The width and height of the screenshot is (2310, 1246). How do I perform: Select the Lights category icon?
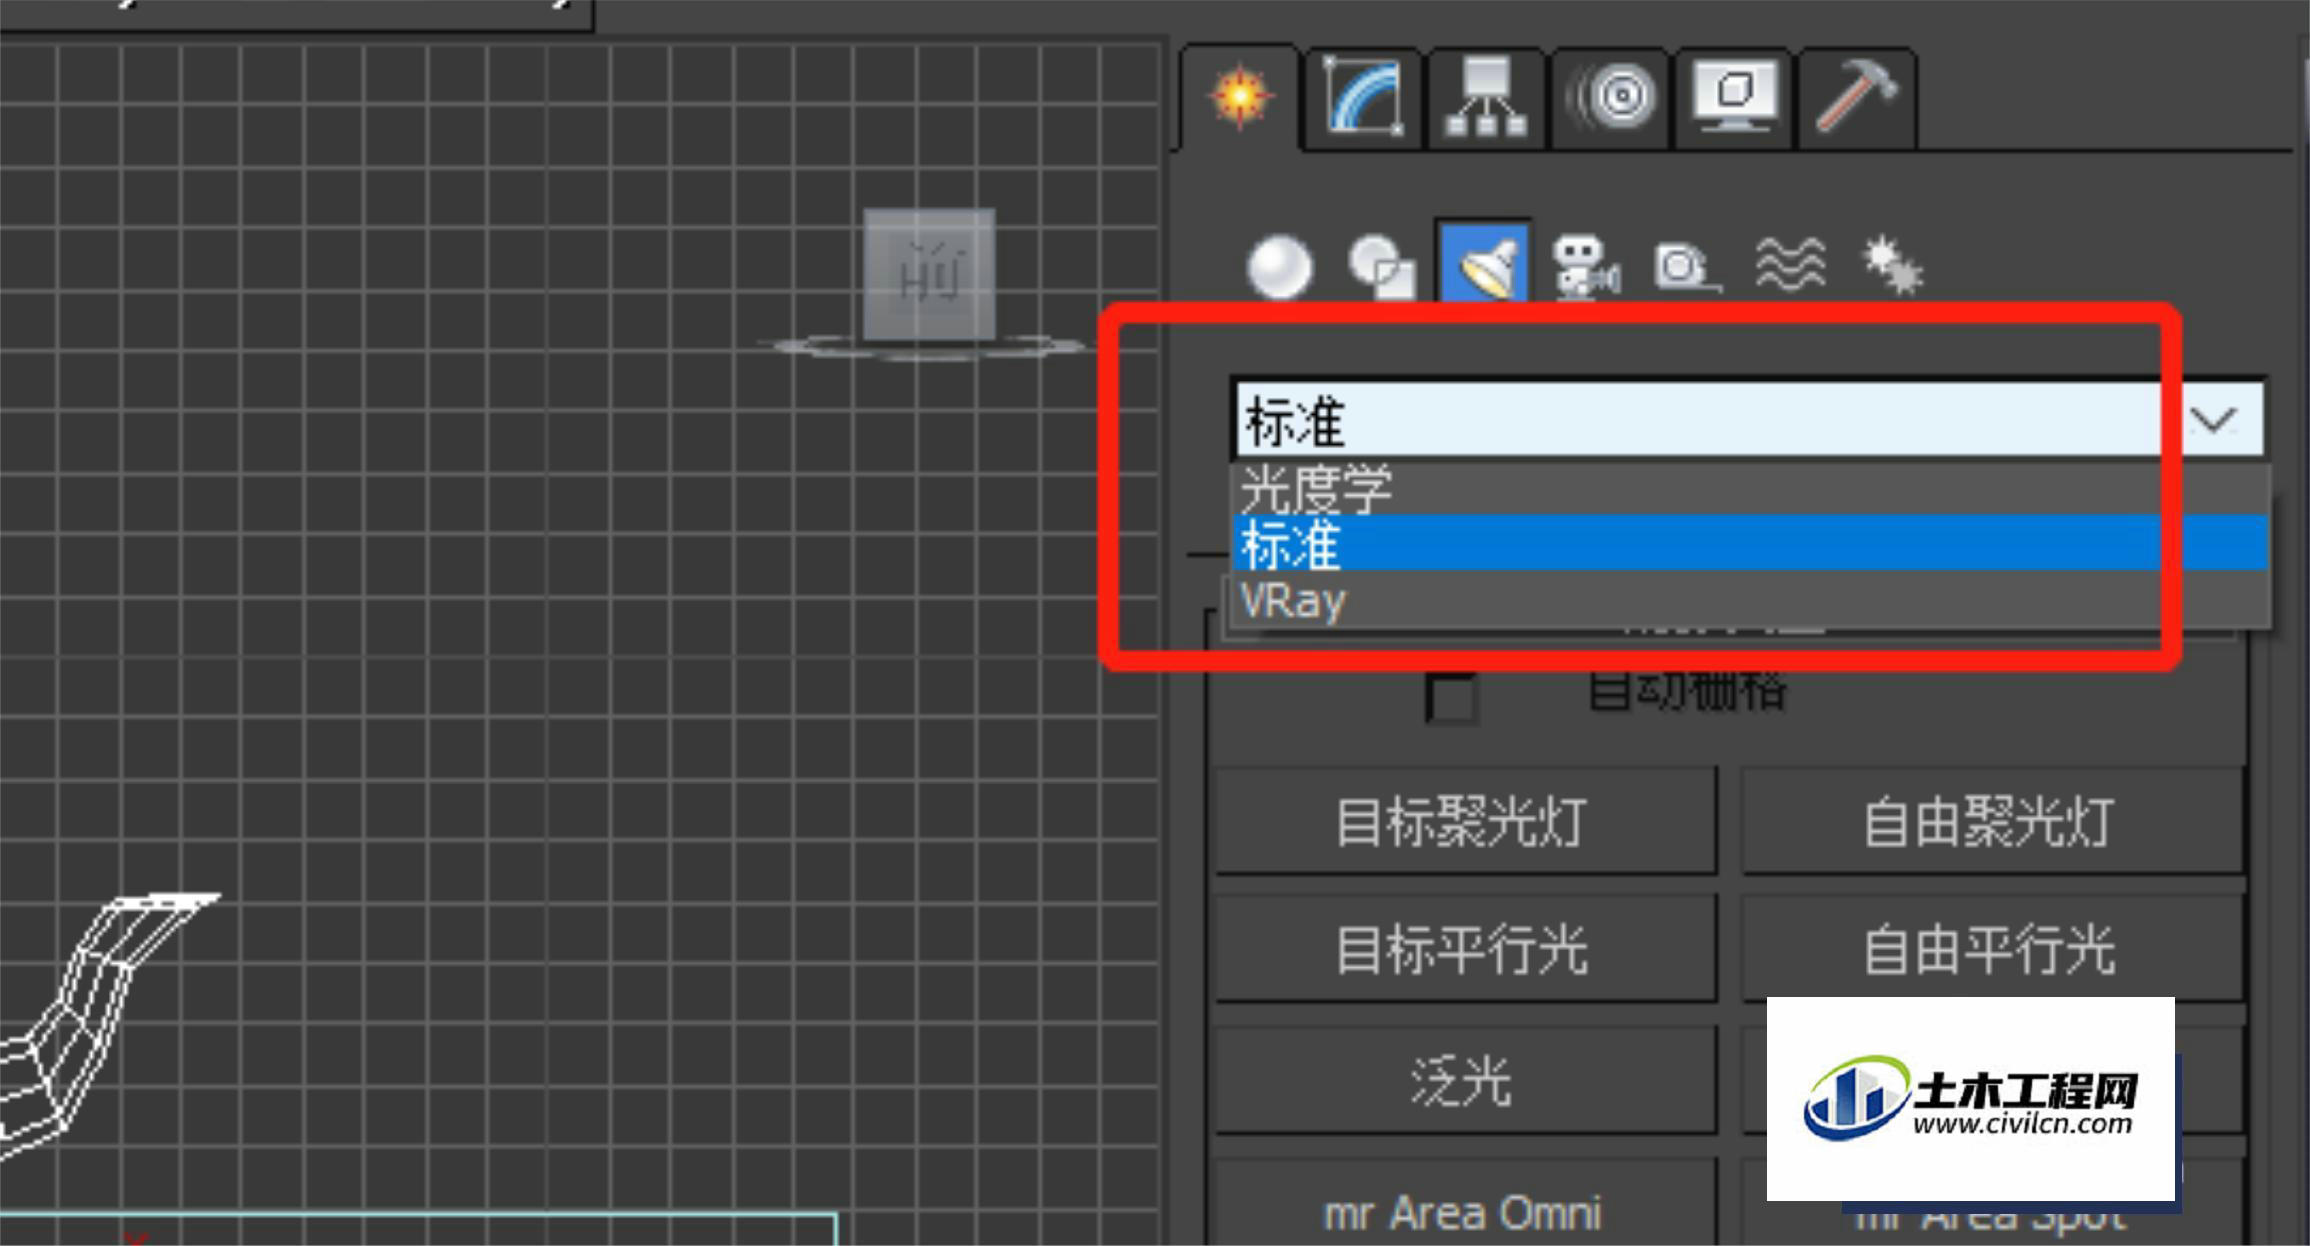click(x=1484, y=262)
